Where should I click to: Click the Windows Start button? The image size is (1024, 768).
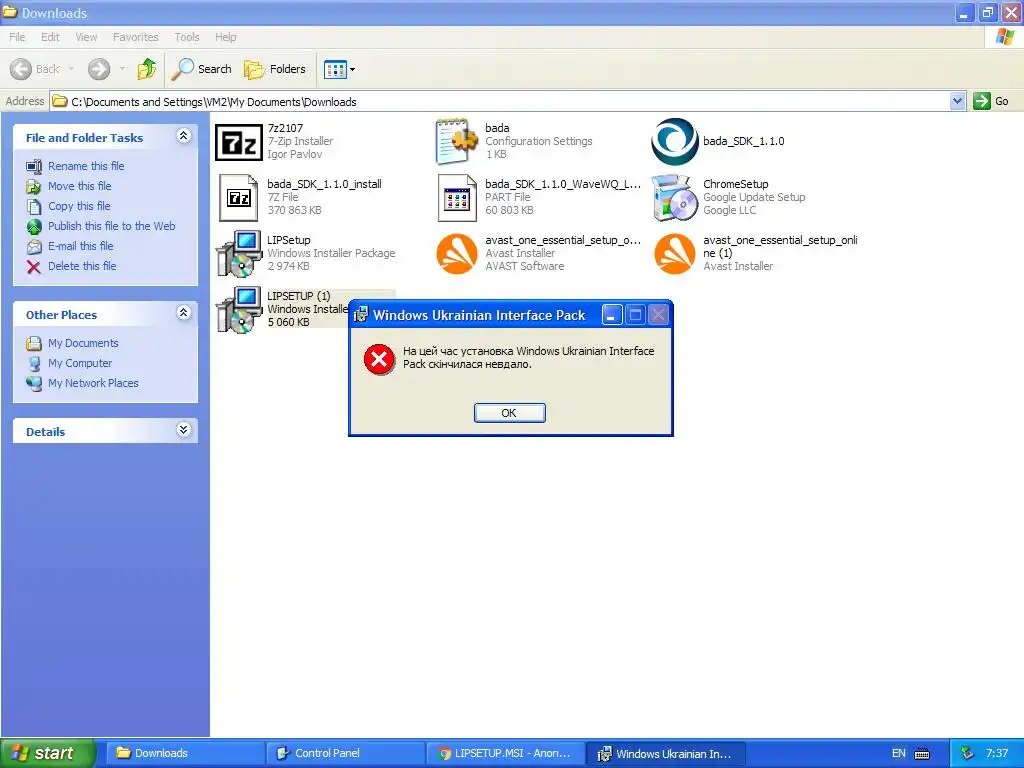(47, 753)
